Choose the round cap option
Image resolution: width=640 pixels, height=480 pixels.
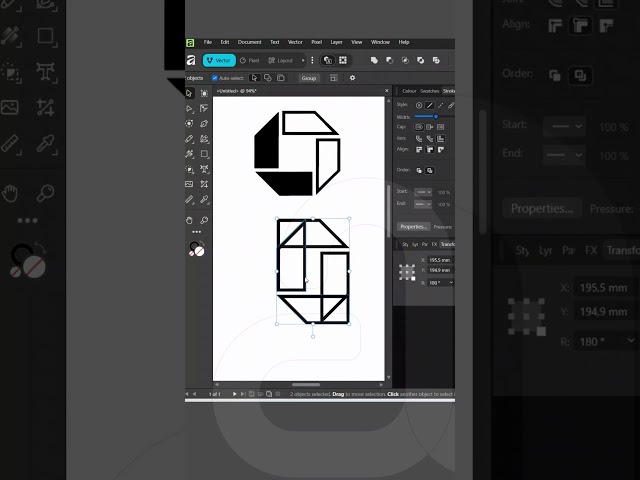point(419,127)
